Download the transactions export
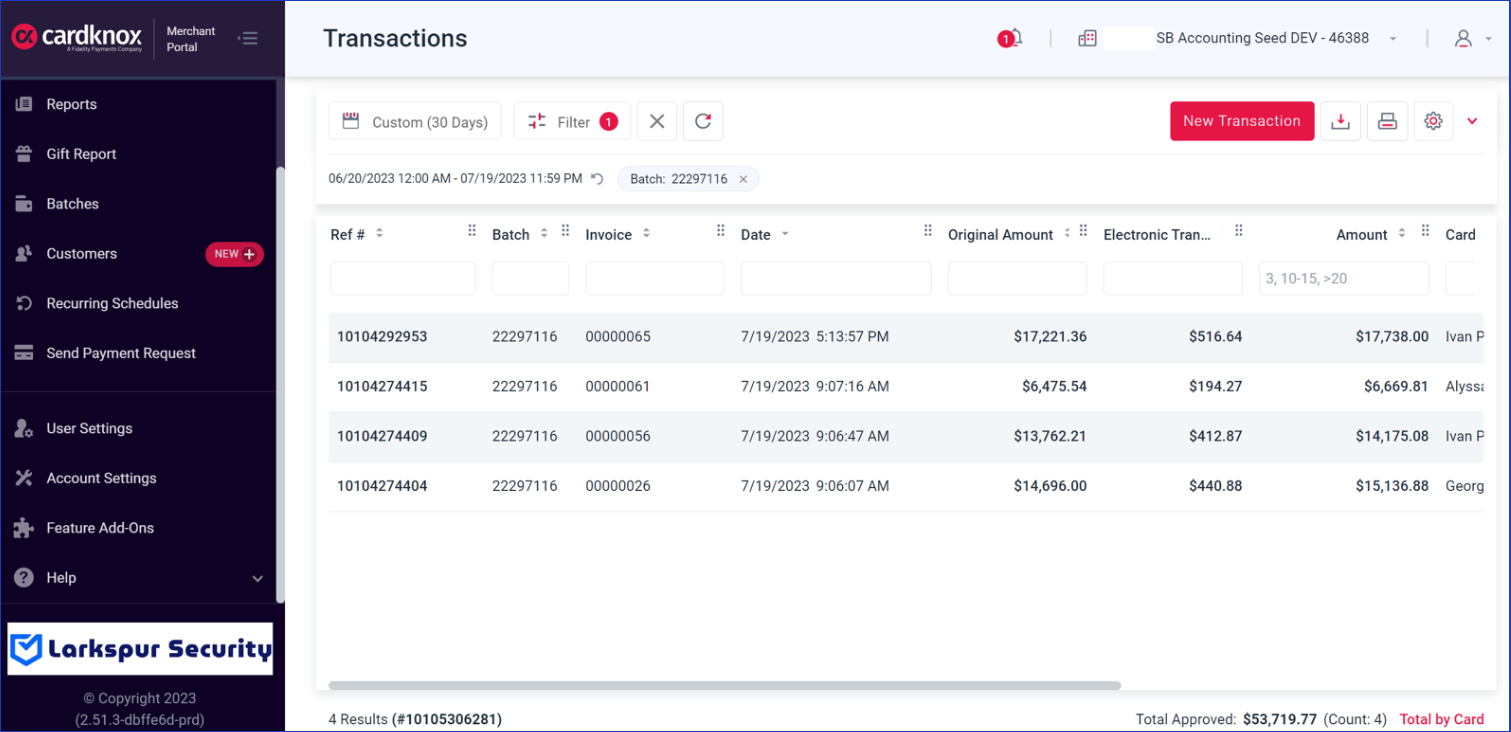This screenshot has height=732, width=1511. click(x=1341, y=121)
